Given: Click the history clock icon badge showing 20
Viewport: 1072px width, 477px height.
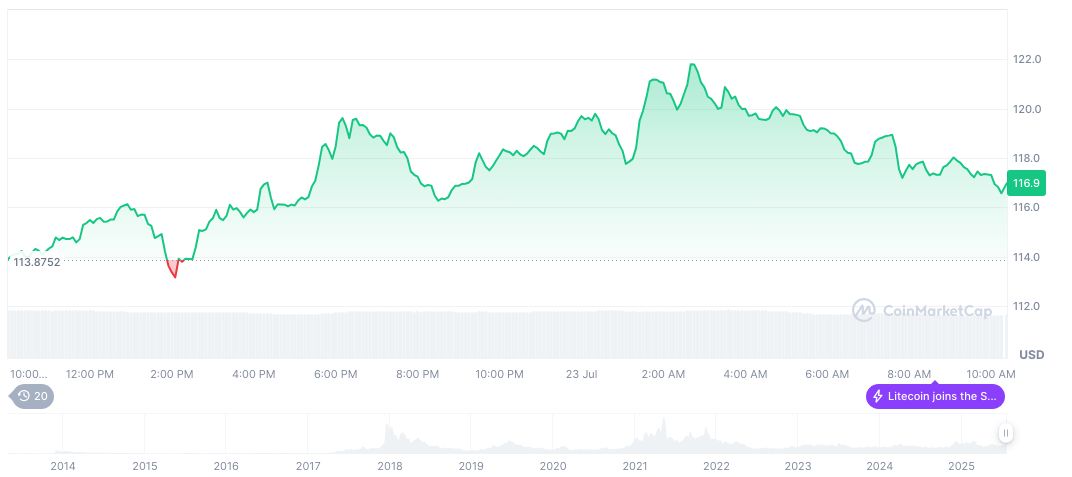Looking at the screenshot, I should coord(32,396).
